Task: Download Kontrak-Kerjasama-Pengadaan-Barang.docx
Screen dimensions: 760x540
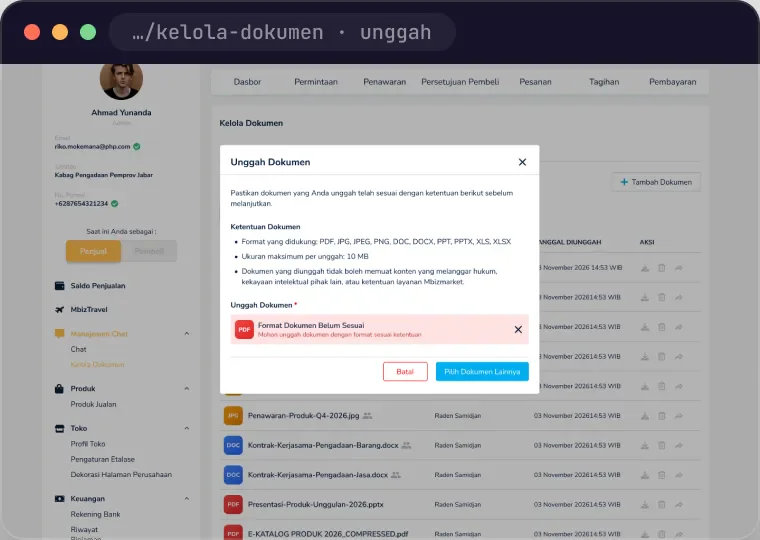Action: click(x=645, y=445)
